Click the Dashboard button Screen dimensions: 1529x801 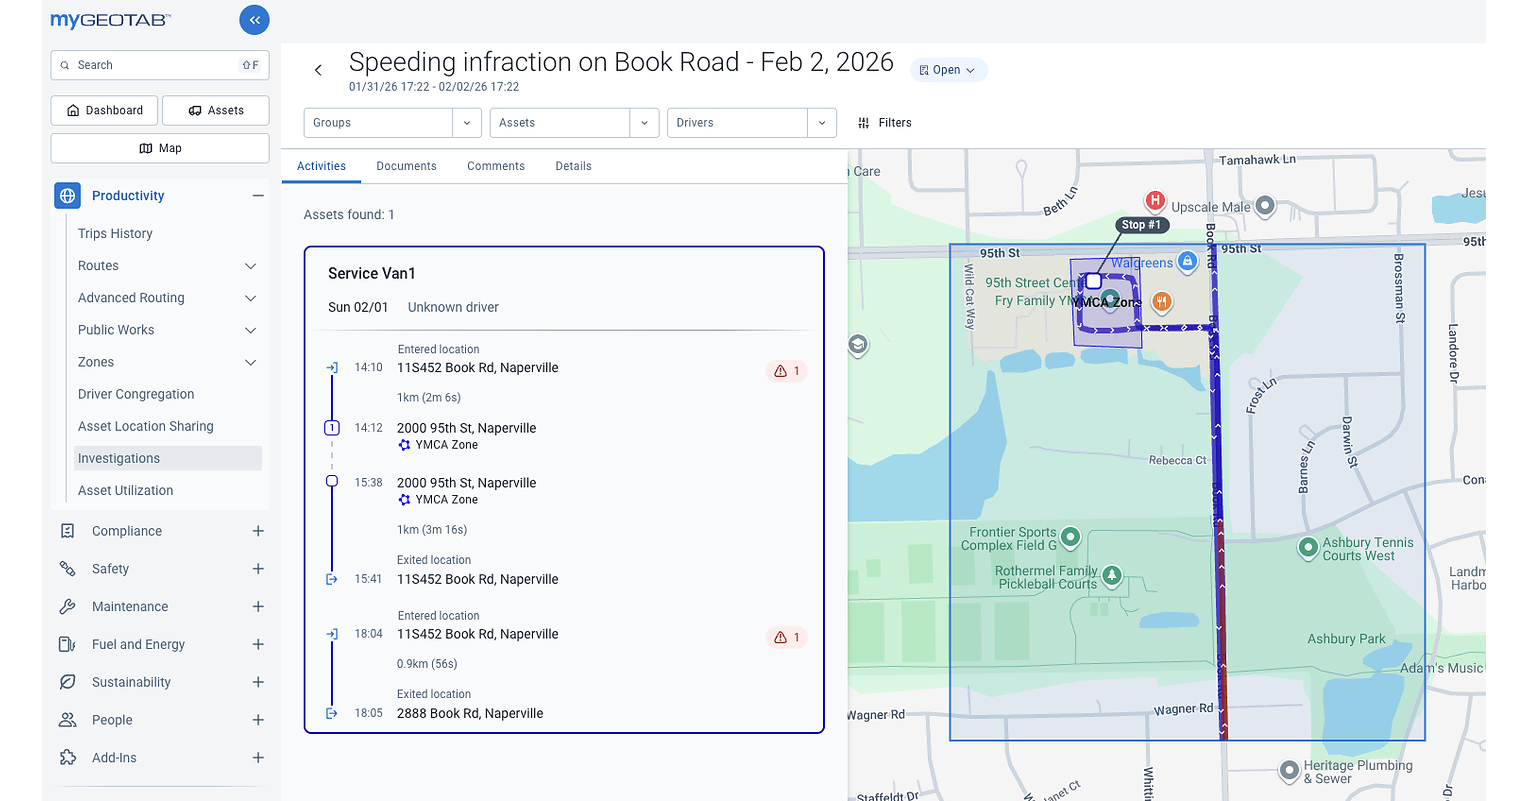[104, 110]
